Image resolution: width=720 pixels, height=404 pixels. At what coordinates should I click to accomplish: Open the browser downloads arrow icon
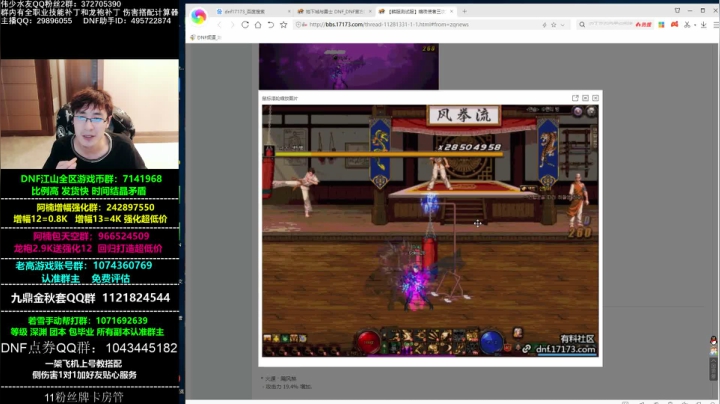[x=703, y=25]
